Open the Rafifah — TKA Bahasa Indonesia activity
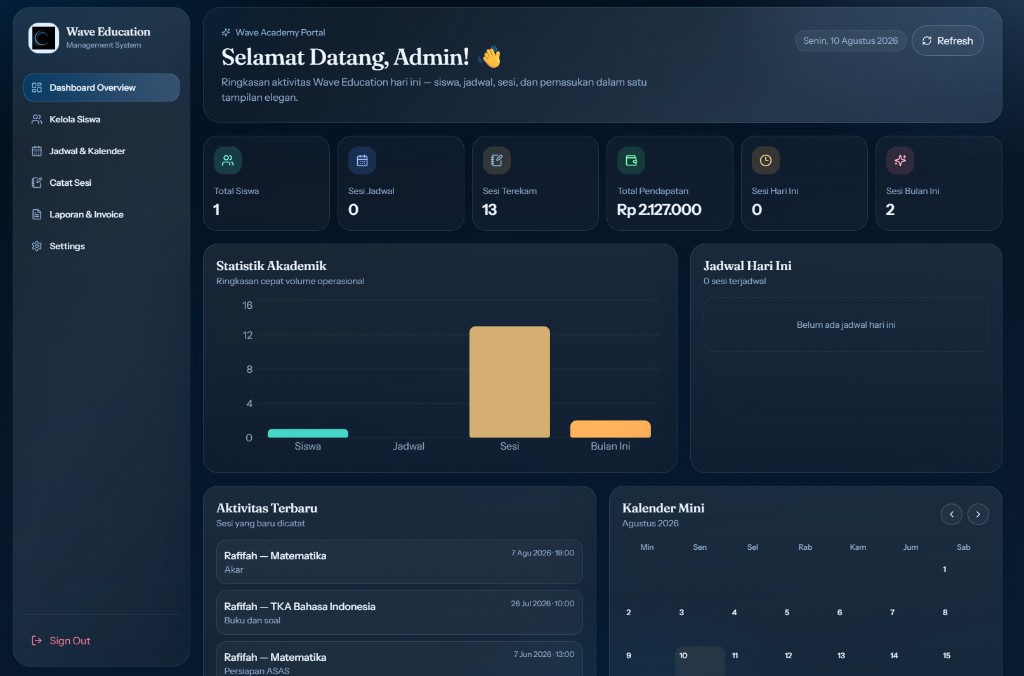This screenshot has height=676, width=1024. pyautogui.click(x=399, y=613)
